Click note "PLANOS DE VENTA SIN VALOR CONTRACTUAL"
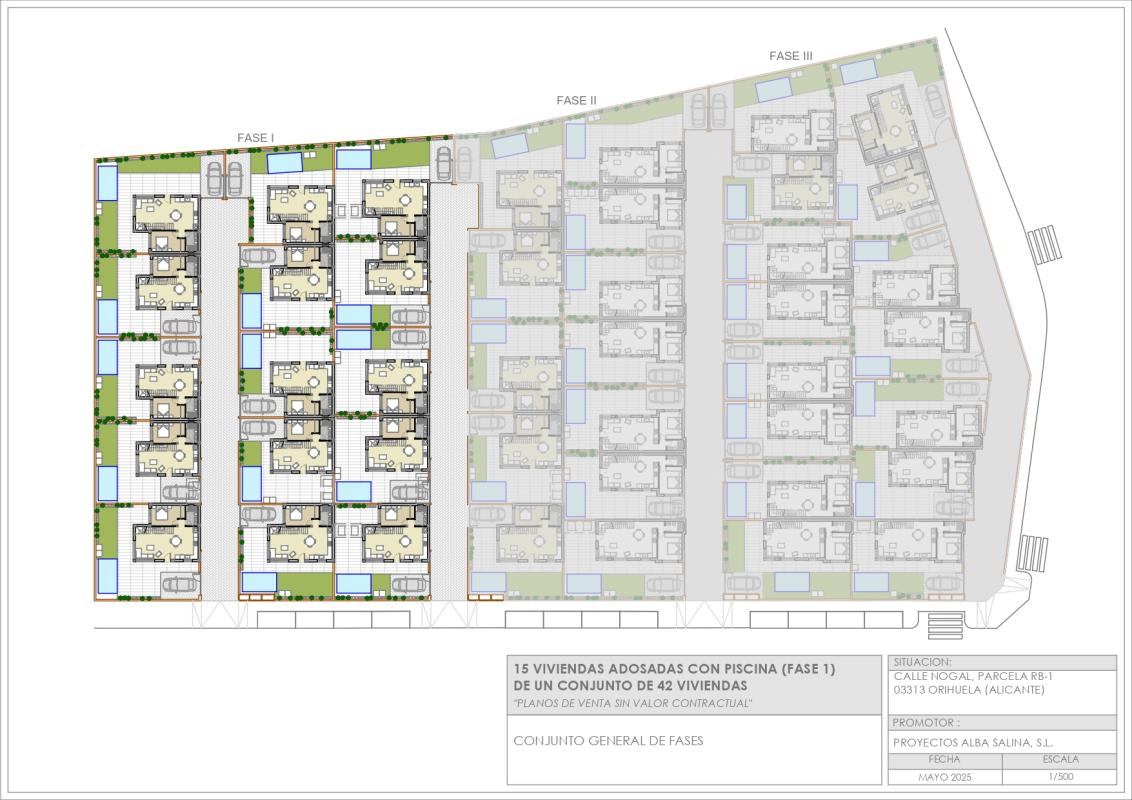This screenshot has height=800, width=1132. point(632,703)
